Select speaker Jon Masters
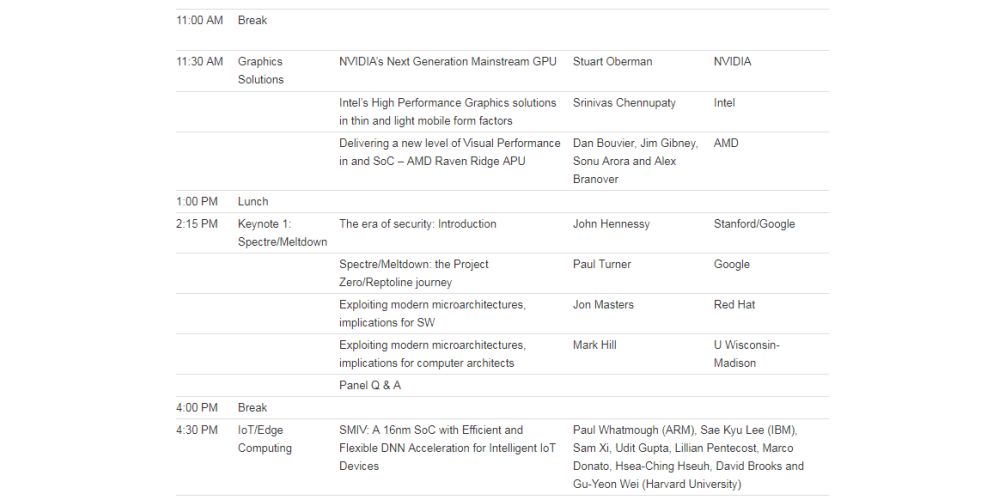1000x500 pixels. coord(603,305)
